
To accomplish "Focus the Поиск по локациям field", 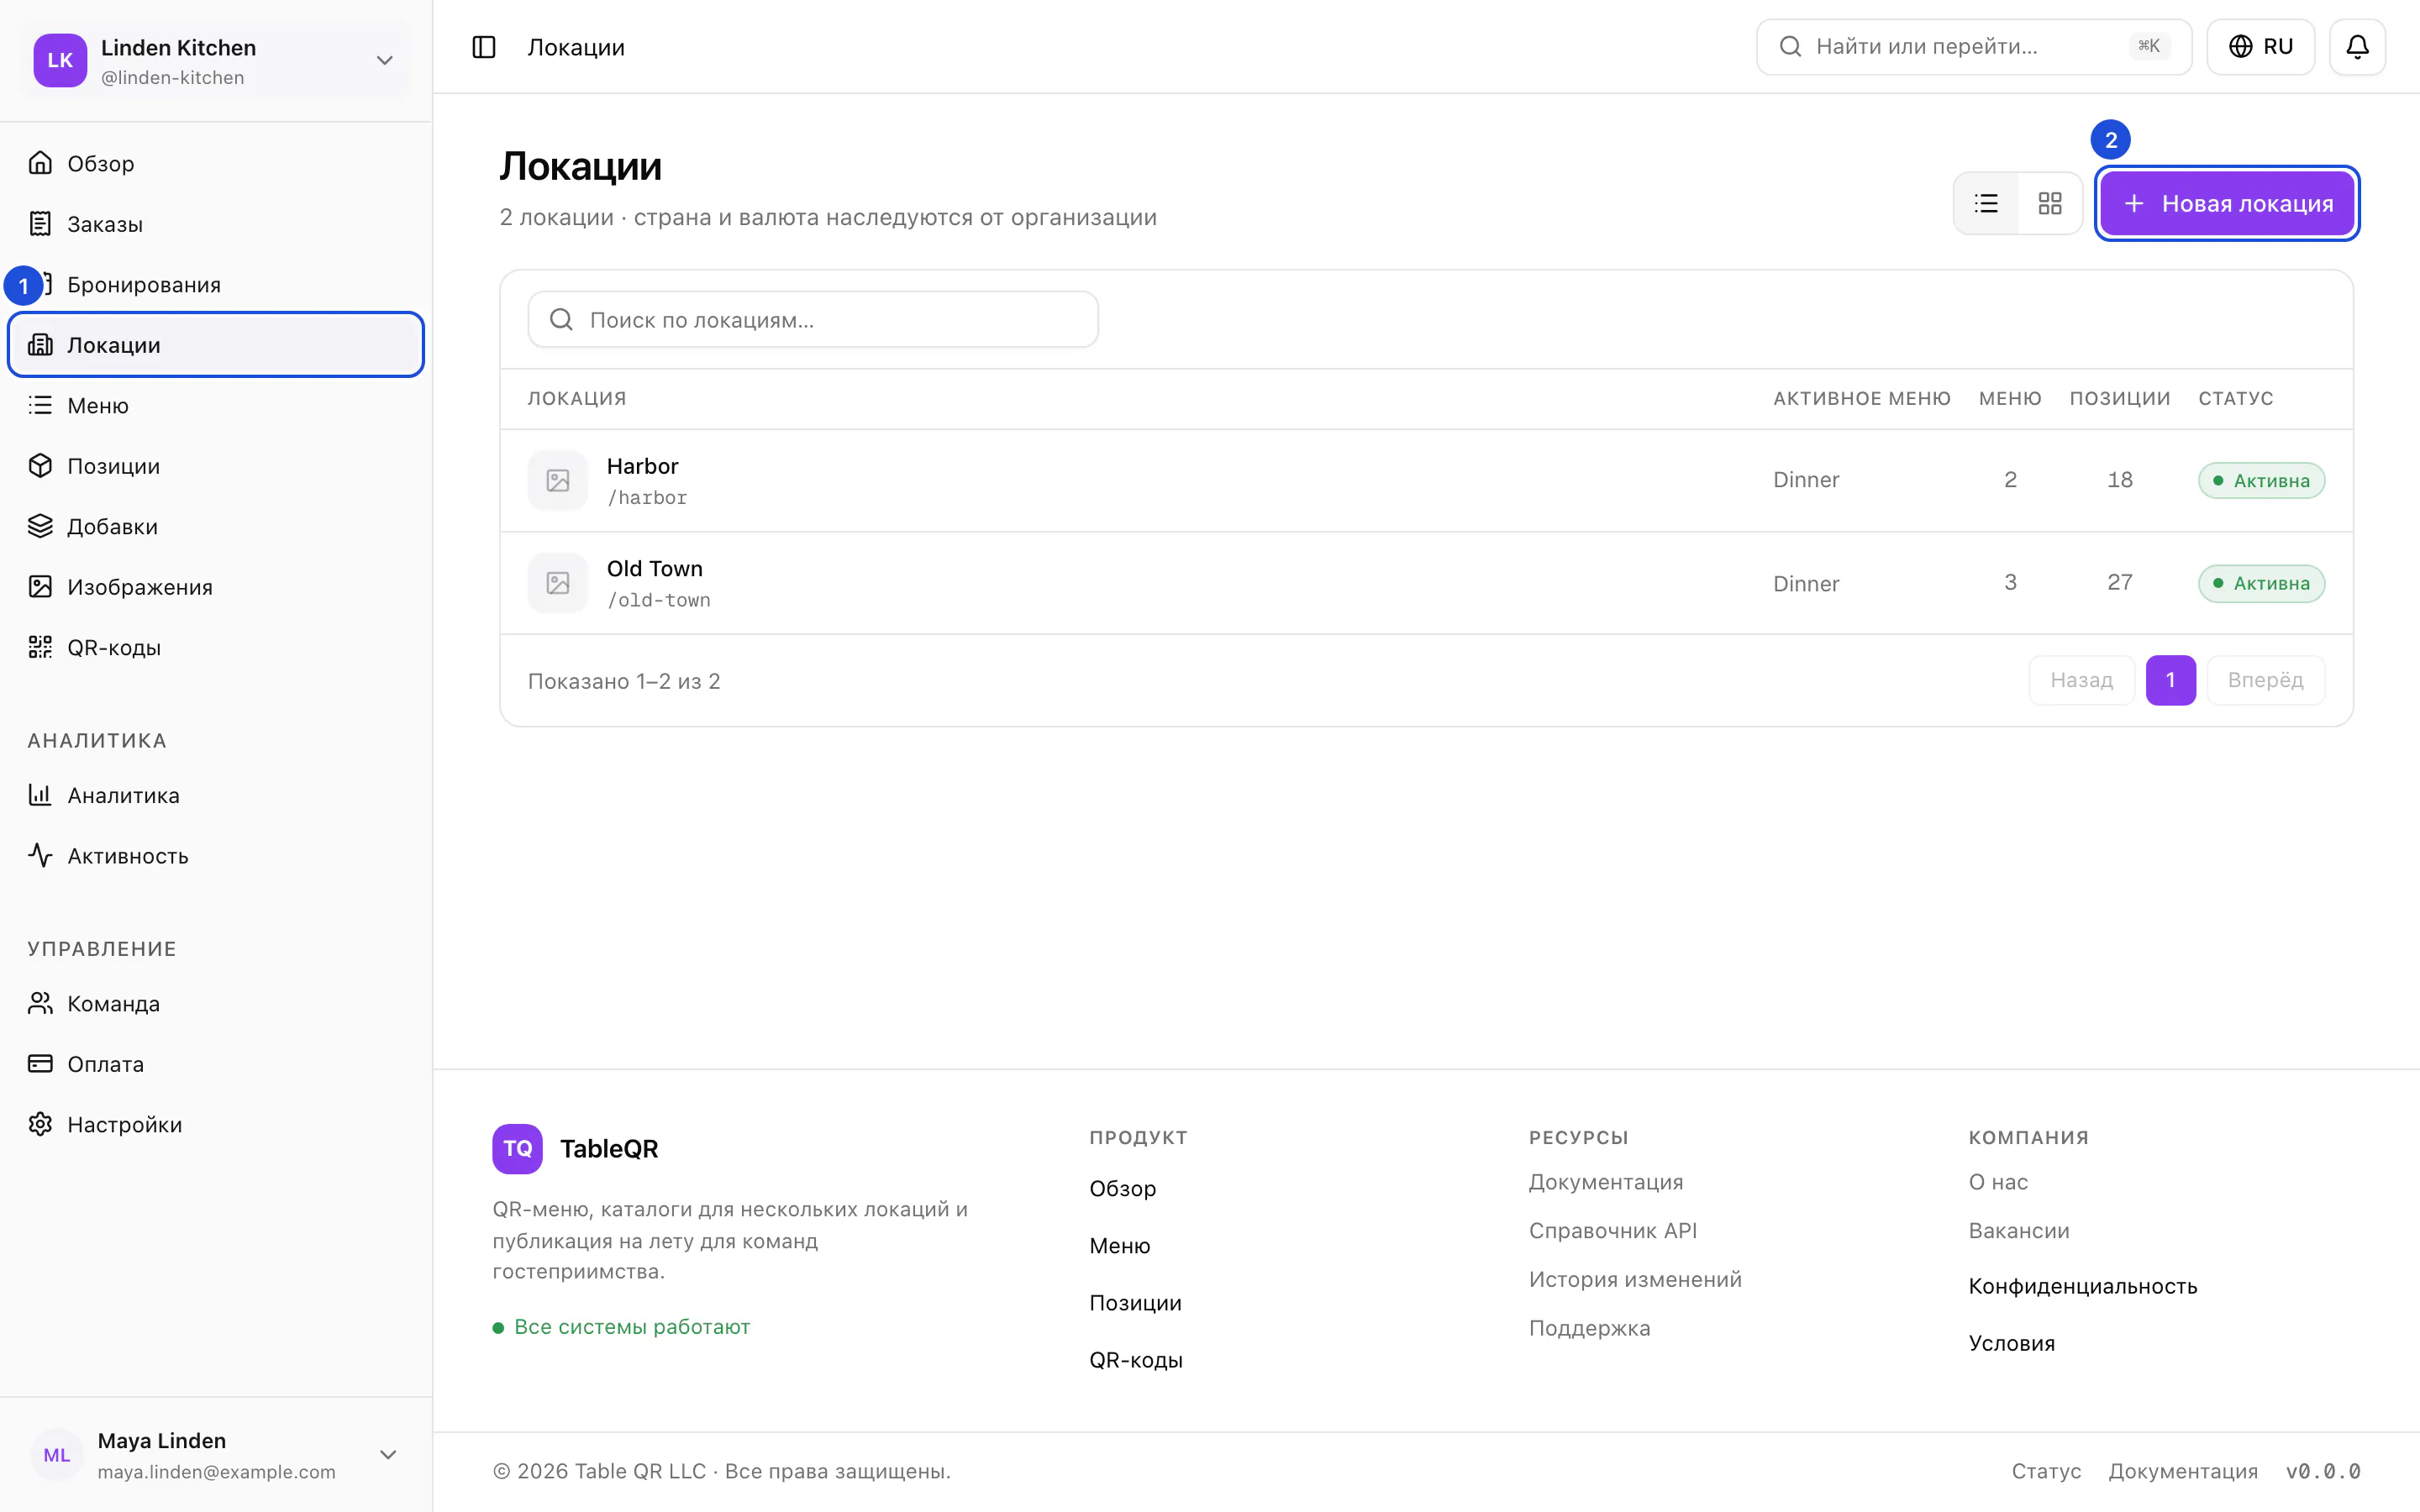I will click(813, 320).
